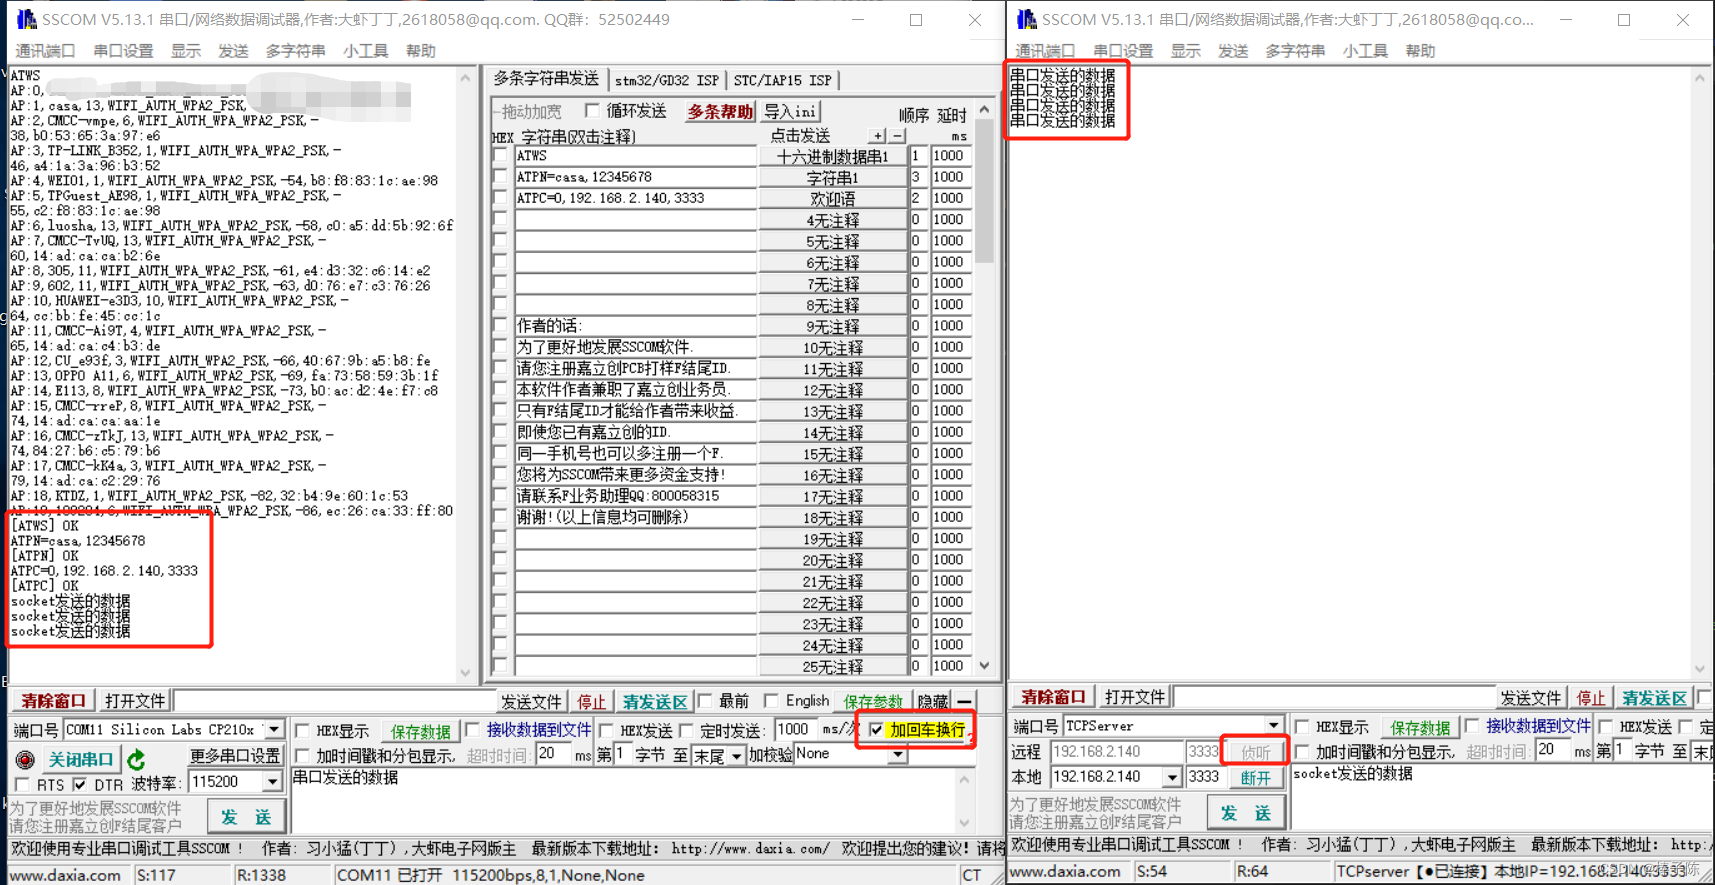Open 显示 menu in left window
This screenshot has width=1715, height=885.
click(185, 51)
